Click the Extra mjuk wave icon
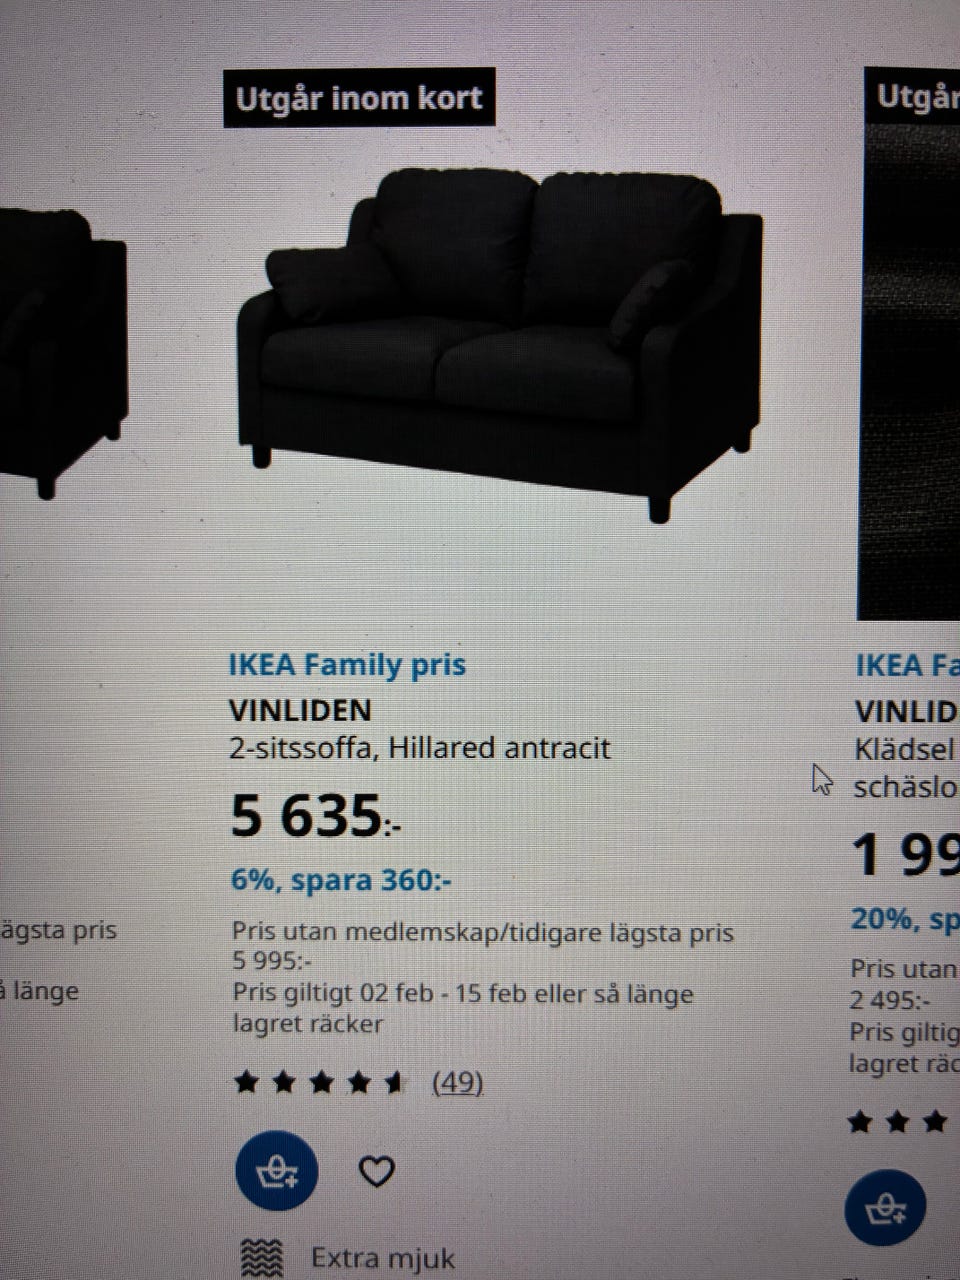Image resolution: width=960 pixels, height=1280 pixels. pos(262,1258)
